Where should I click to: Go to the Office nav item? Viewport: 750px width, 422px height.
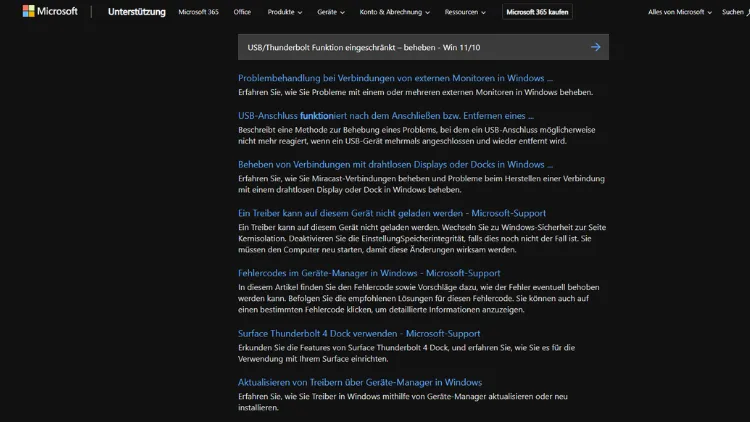coord(242,12)
